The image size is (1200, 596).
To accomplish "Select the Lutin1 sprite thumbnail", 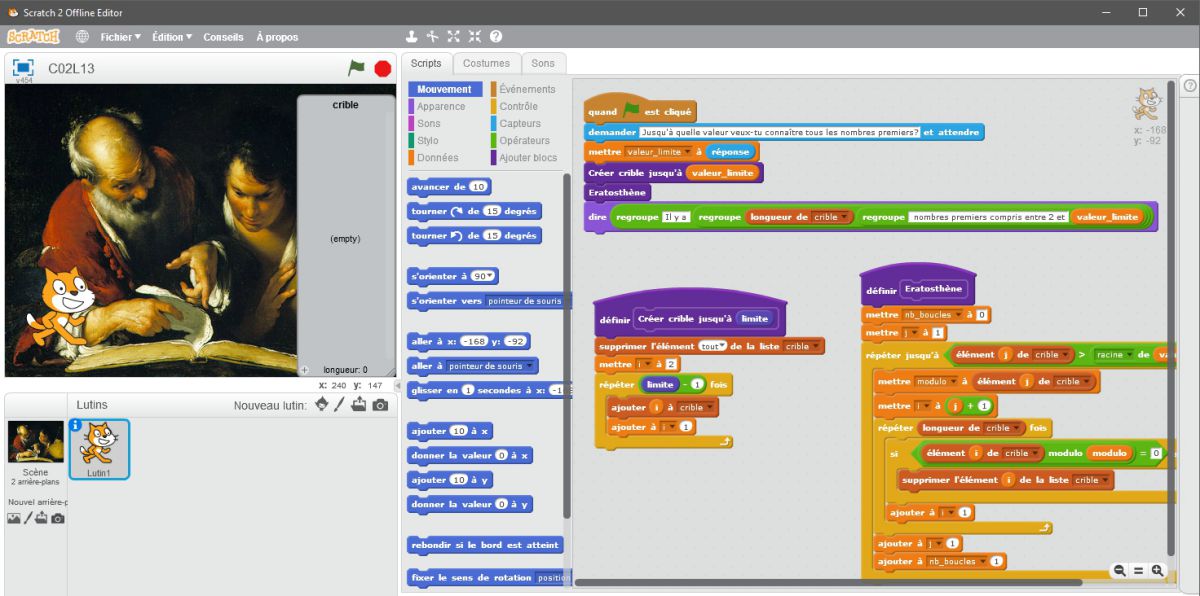I will (99, 449).
